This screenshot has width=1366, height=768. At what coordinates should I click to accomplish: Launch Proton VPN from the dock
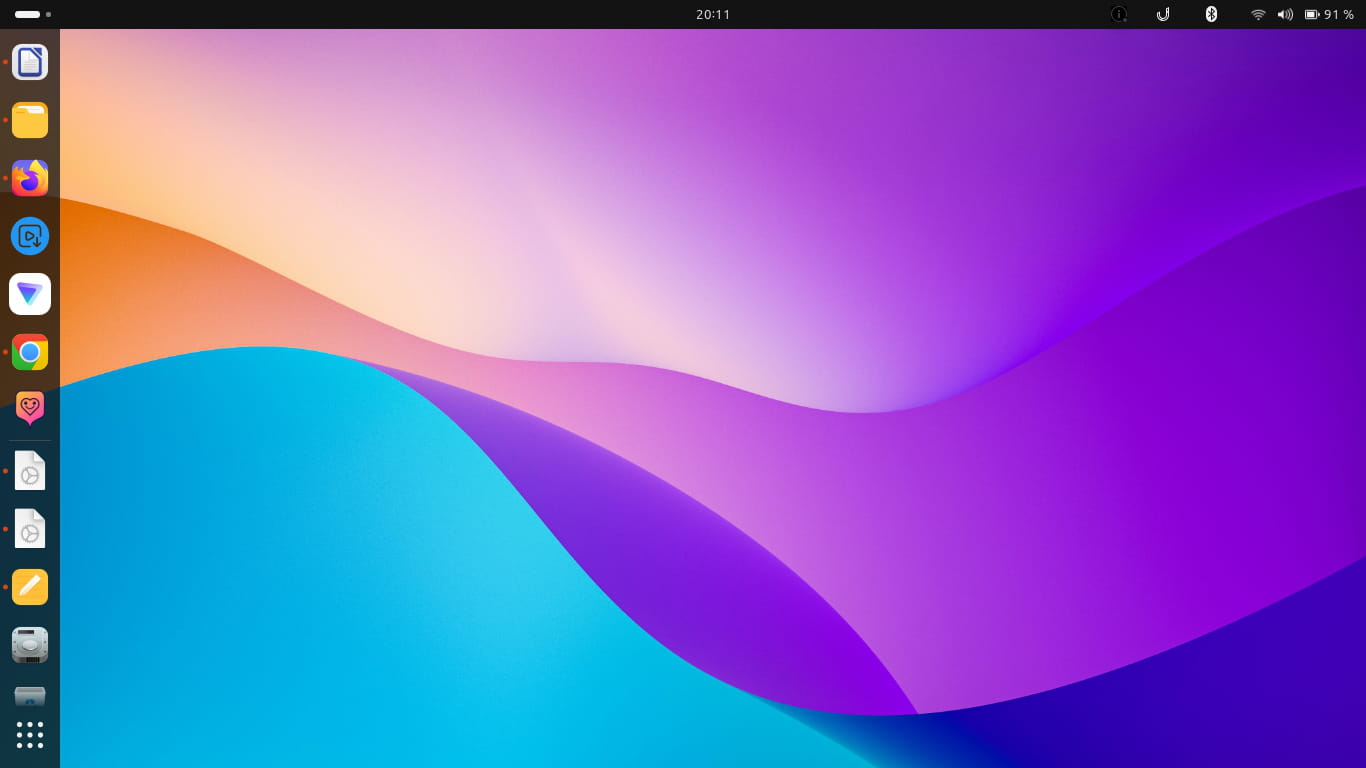click(x=30, y=294)
